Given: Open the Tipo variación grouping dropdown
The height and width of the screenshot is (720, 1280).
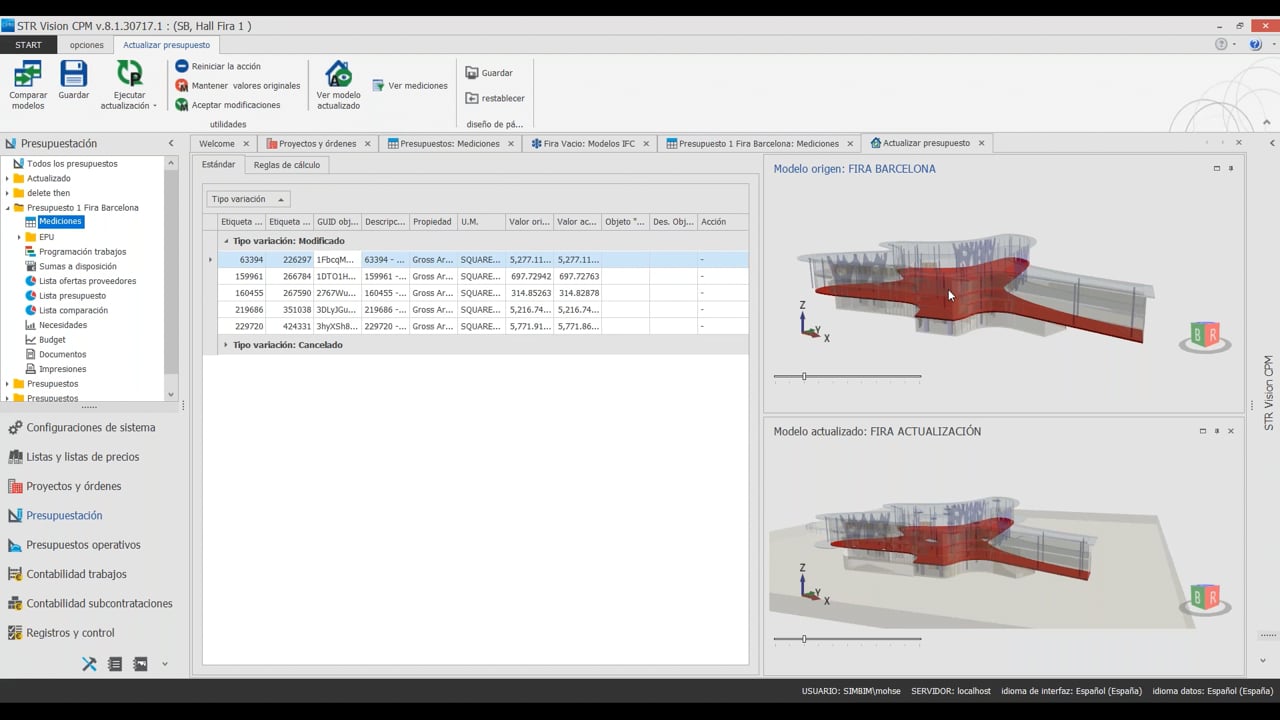Looking at the screenshot, I should [248, 199].
